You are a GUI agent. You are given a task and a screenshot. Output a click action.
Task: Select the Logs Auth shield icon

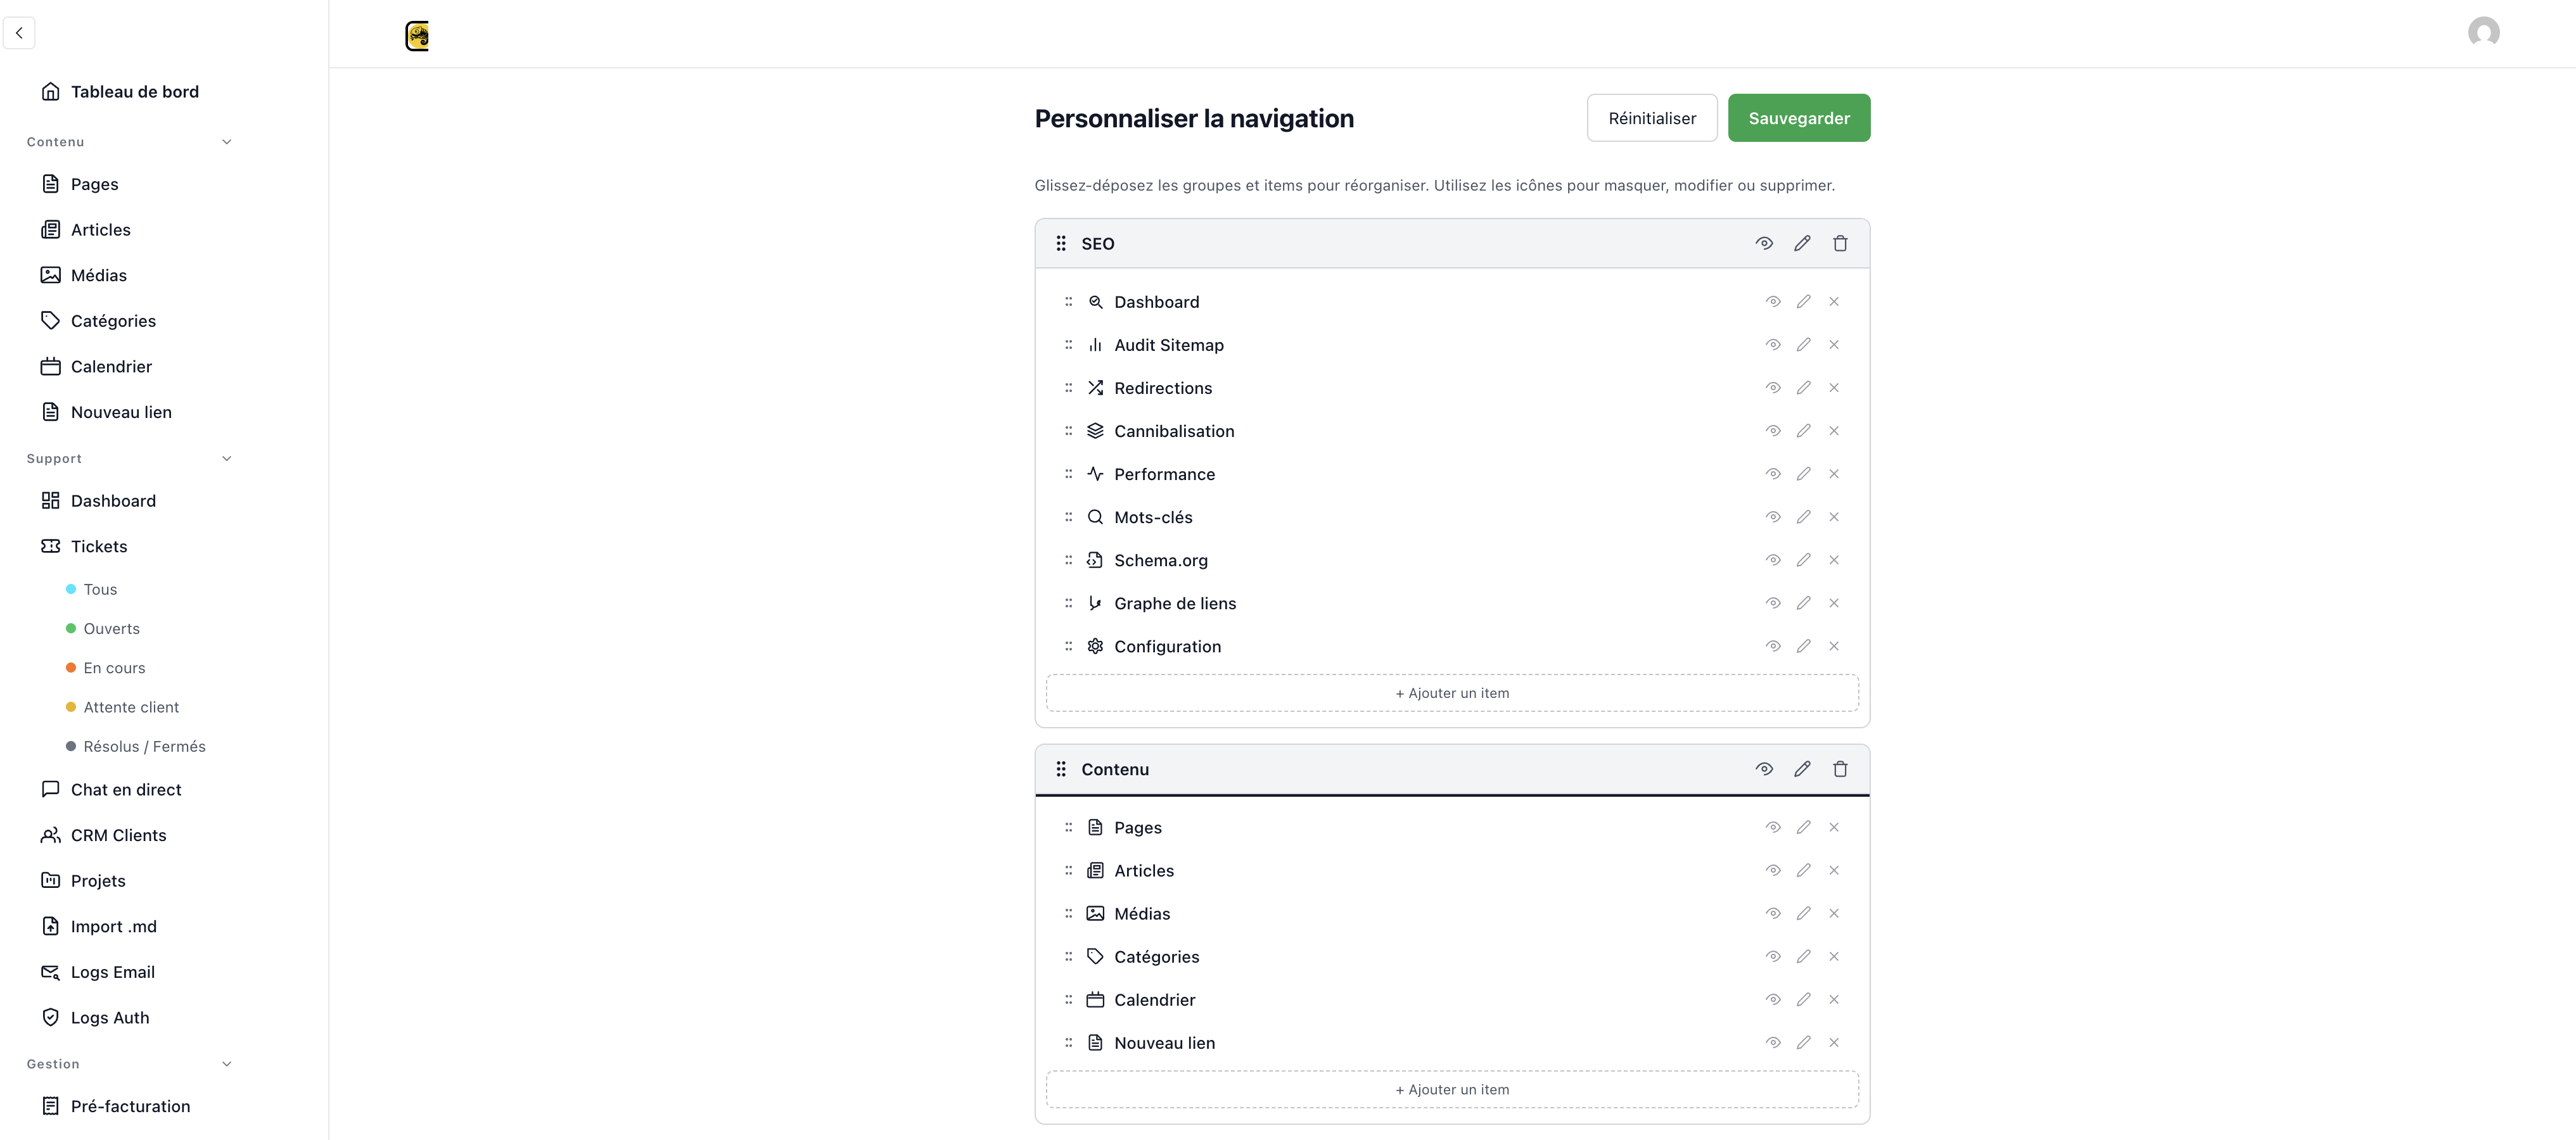pyautogui.click(x=51, y=1017)
